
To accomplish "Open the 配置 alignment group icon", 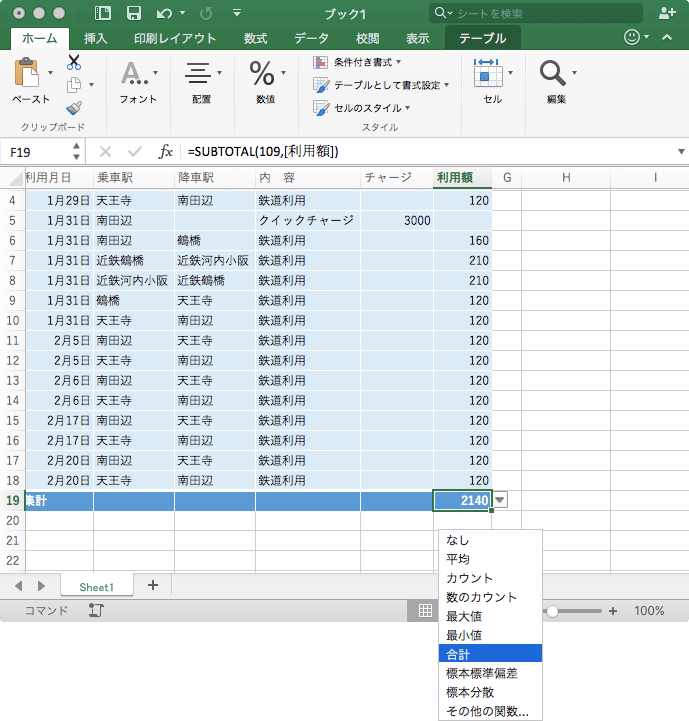I will (198, 73).
